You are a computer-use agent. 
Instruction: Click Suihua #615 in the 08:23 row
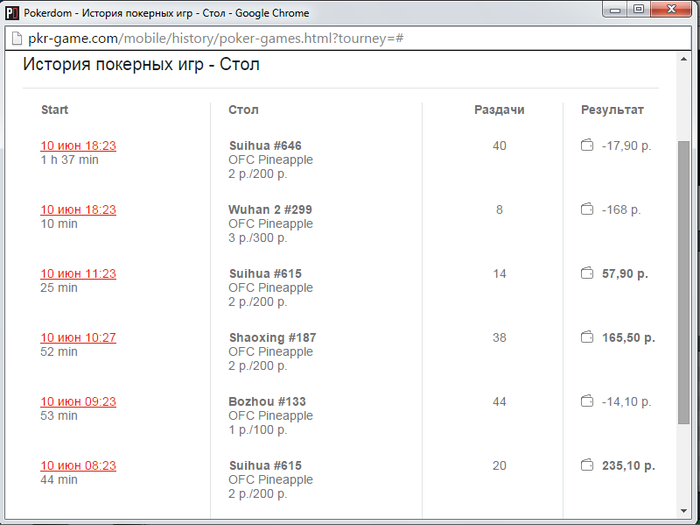tap(265, 466)
